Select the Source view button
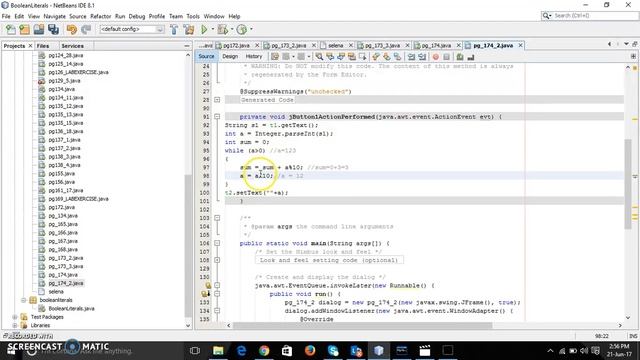This screenshot has height=360, width=640. (206, 56)
